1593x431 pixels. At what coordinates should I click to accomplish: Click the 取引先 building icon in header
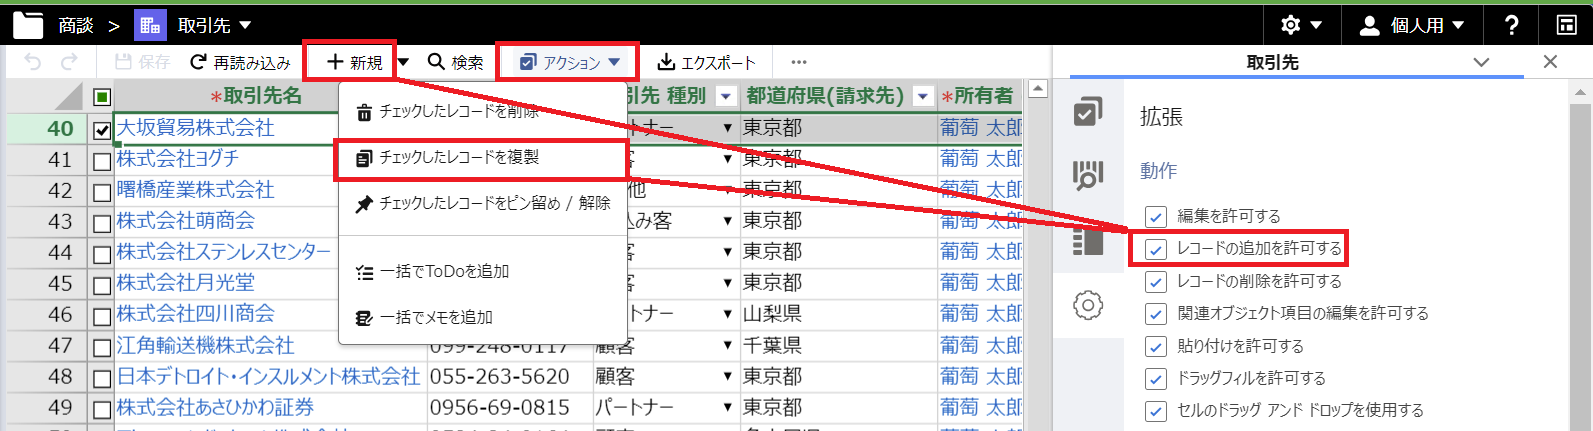click(x=150, y=25)
